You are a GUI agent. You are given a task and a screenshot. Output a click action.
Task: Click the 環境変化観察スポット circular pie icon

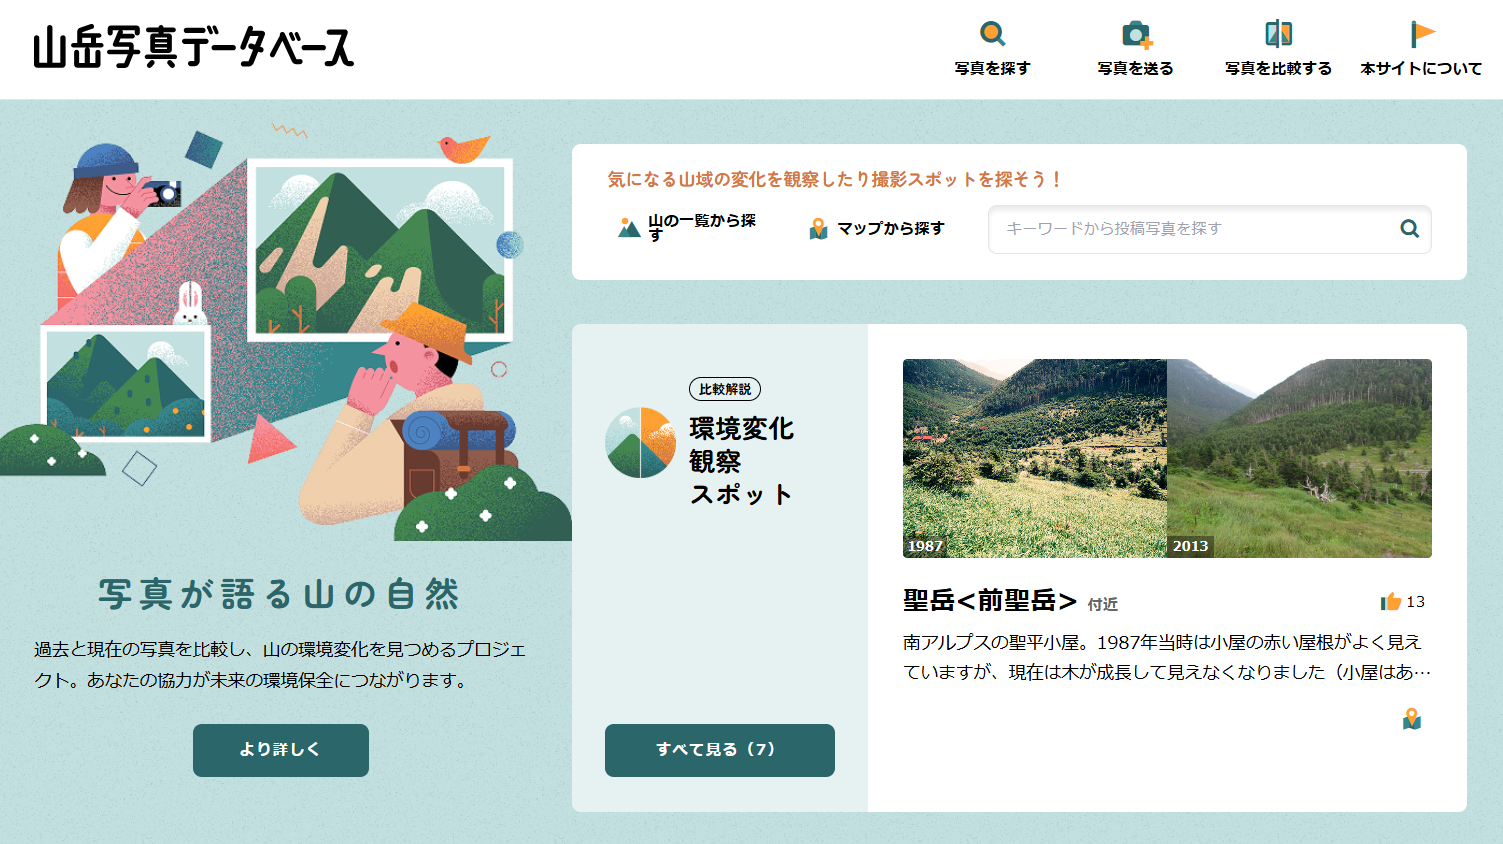(x=640, y=442)
